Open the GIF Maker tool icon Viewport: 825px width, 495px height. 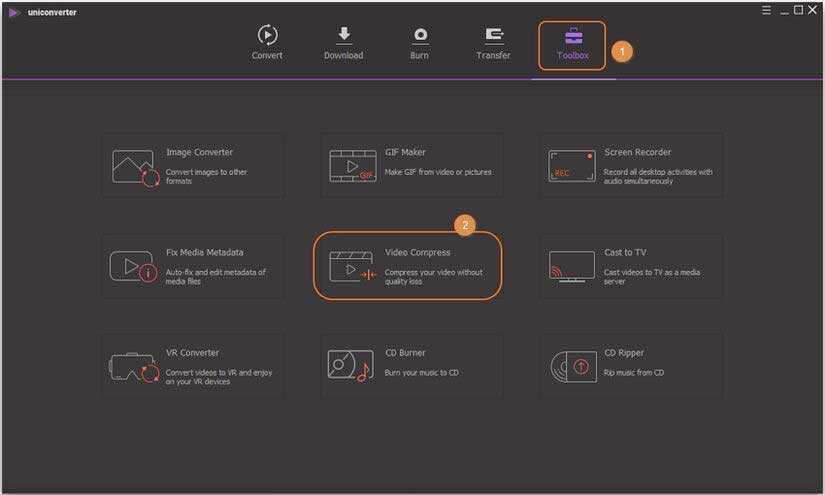click(x=353, y=166)
